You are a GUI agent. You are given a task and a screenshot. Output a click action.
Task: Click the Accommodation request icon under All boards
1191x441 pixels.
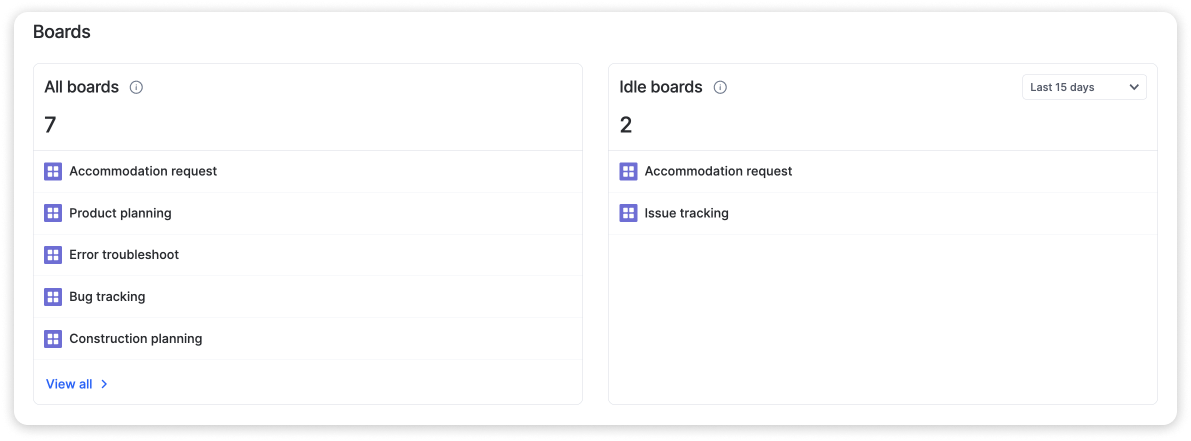53,172
